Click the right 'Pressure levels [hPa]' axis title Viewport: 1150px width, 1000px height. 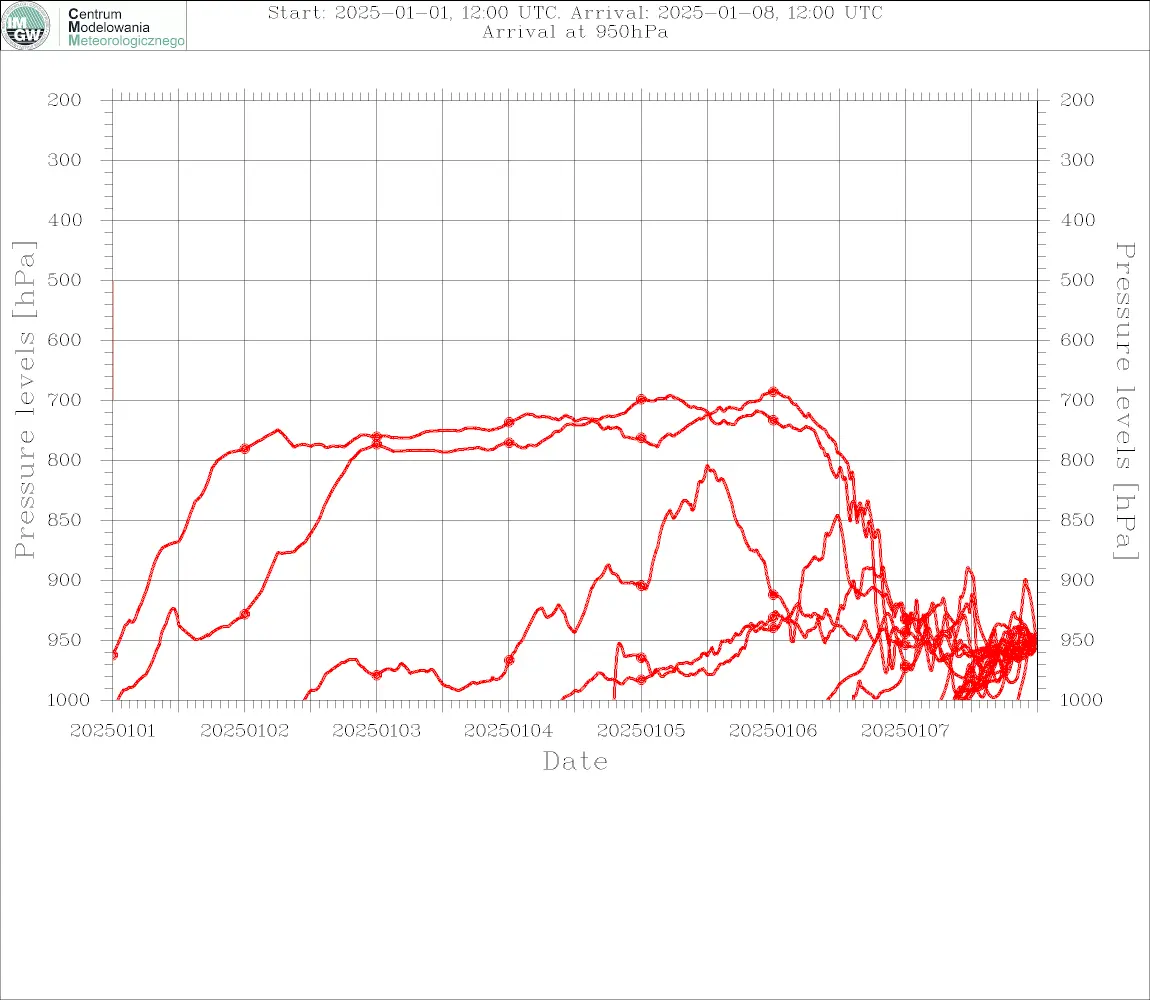(x=1126, y=401)
